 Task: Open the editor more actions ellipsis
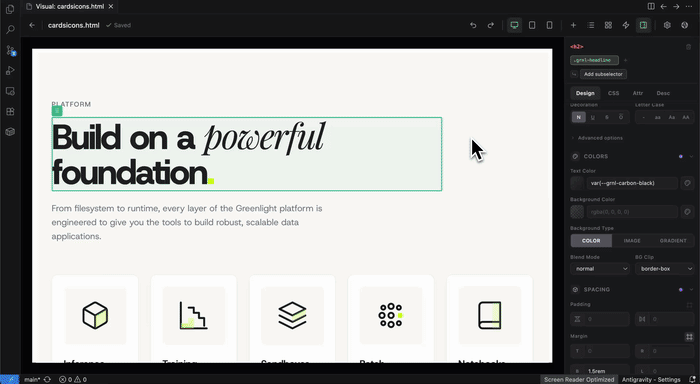coord(688,6)
